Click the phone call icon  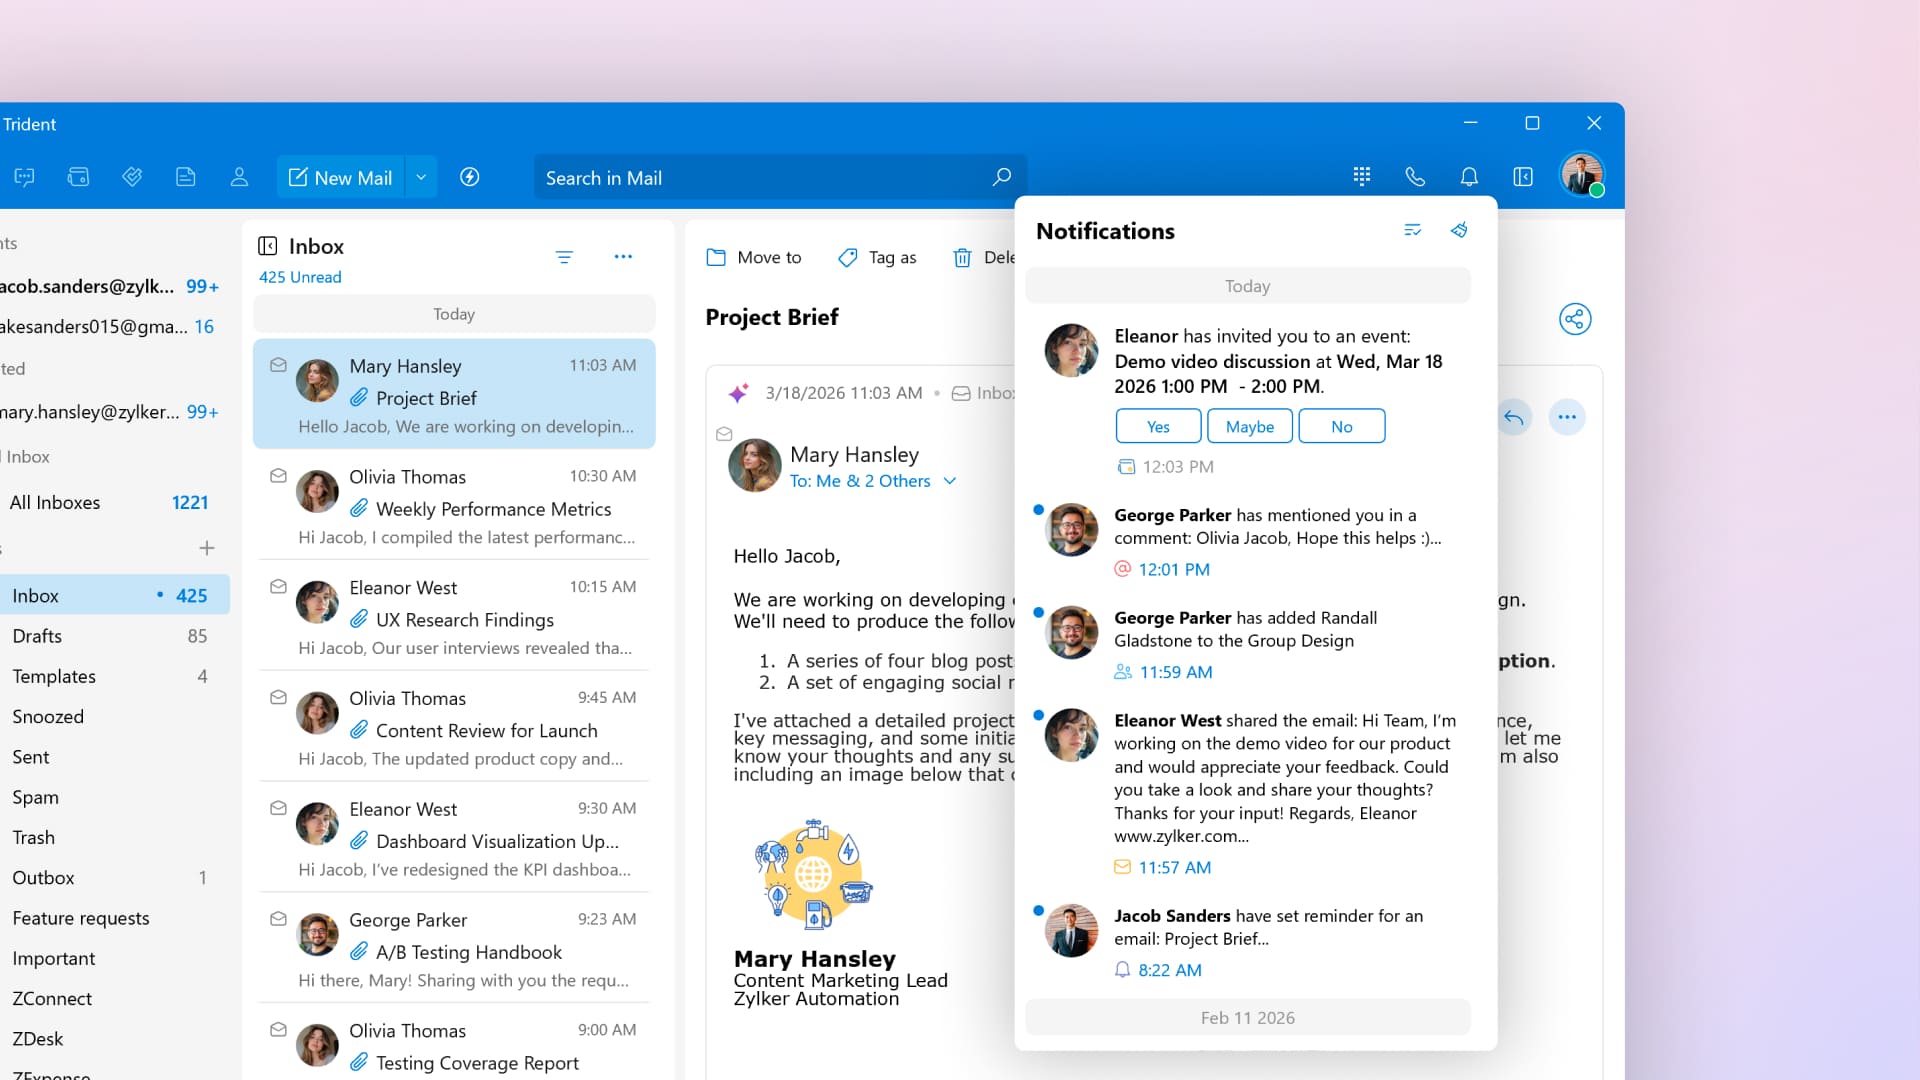pyautogui.click(x=1414, y=177)
